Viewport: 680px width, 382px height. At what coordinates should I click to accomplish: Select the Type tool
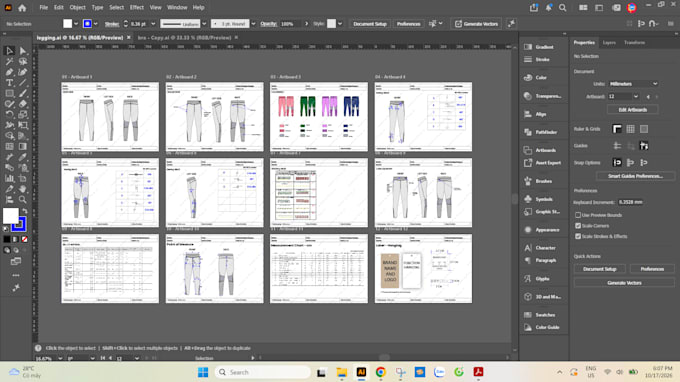coord(9,83)
